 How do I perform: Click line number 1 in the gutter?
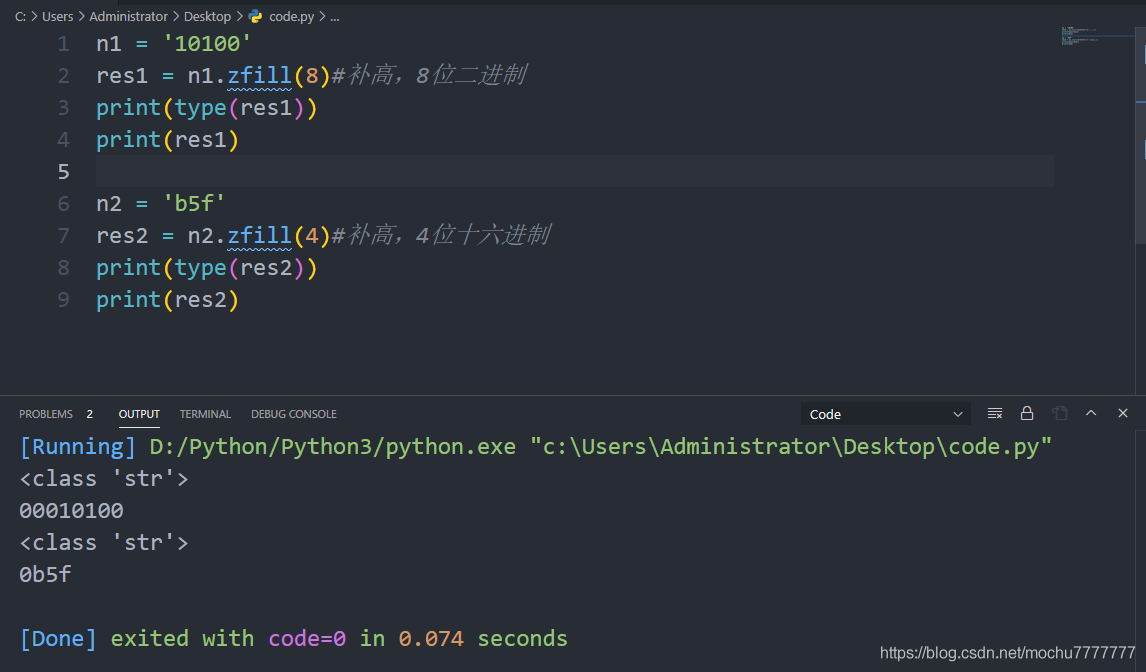[64, 44]
